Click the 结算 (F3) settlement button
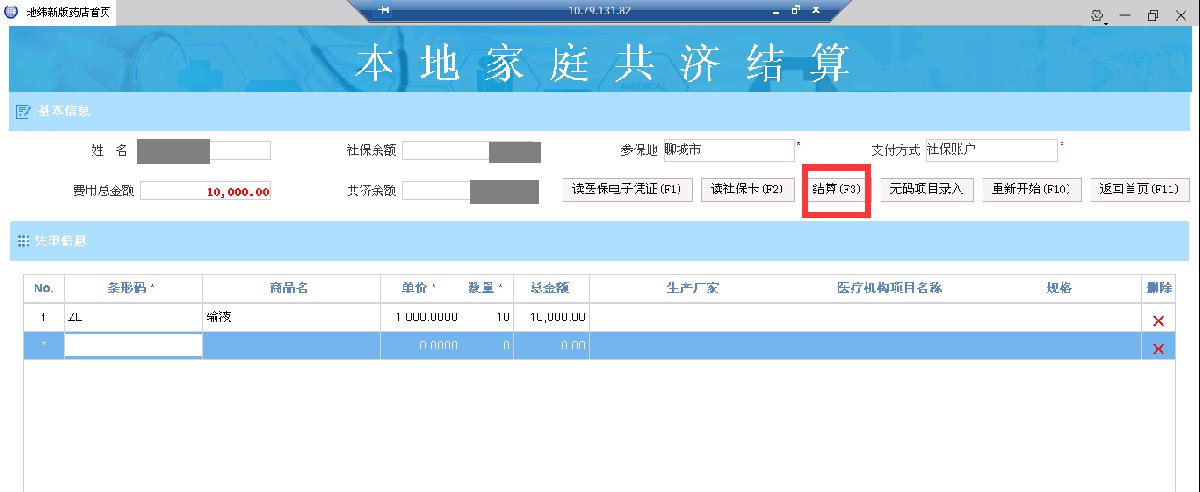1200x492 pixels. (836, 190)
